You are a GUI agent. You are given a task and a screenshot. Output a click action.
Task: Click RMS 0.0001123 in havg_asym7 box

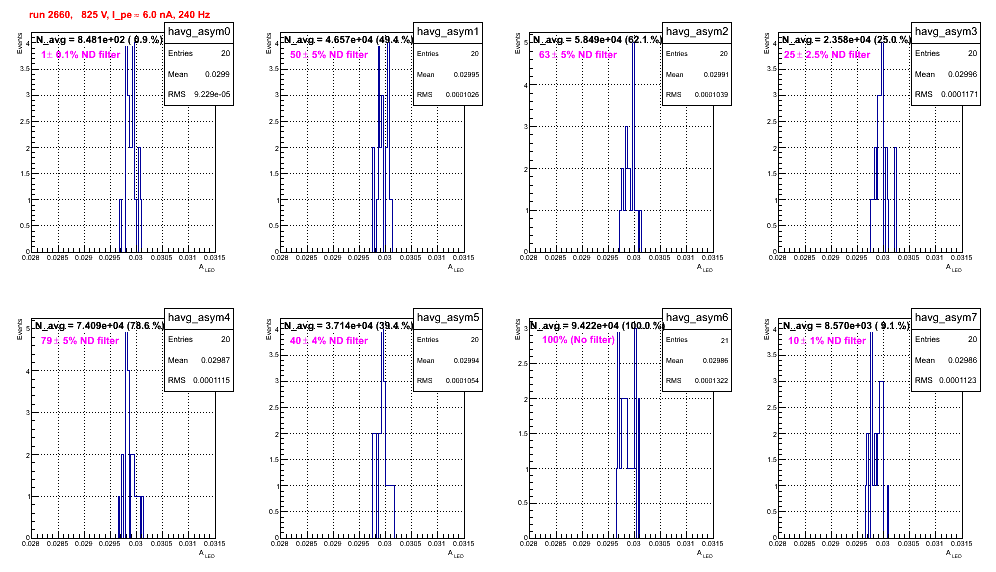pos(946,380)
